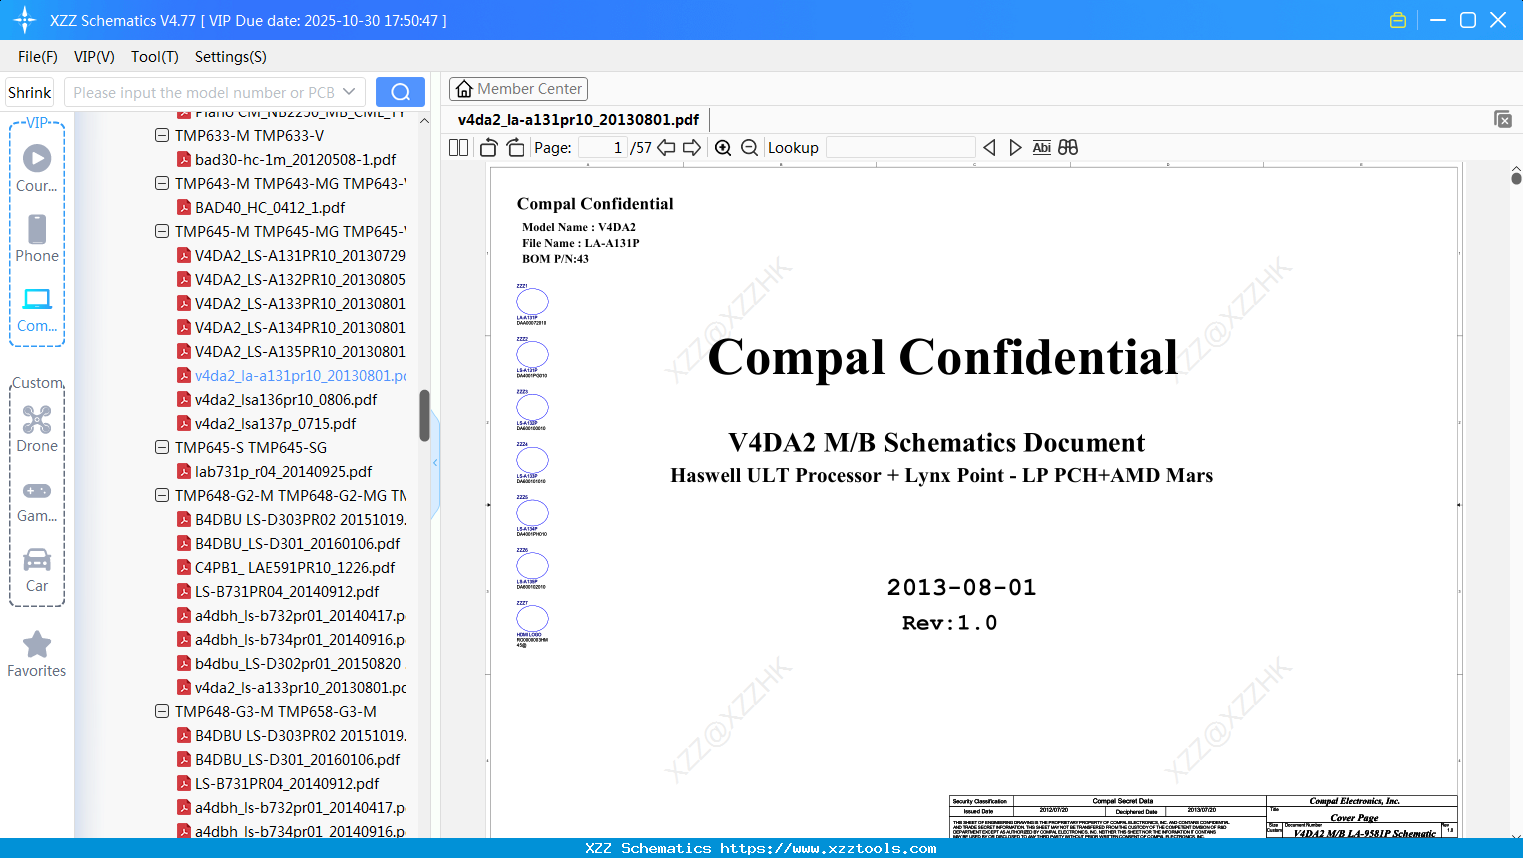Zoom in on the schematic

tap(723, 148)
